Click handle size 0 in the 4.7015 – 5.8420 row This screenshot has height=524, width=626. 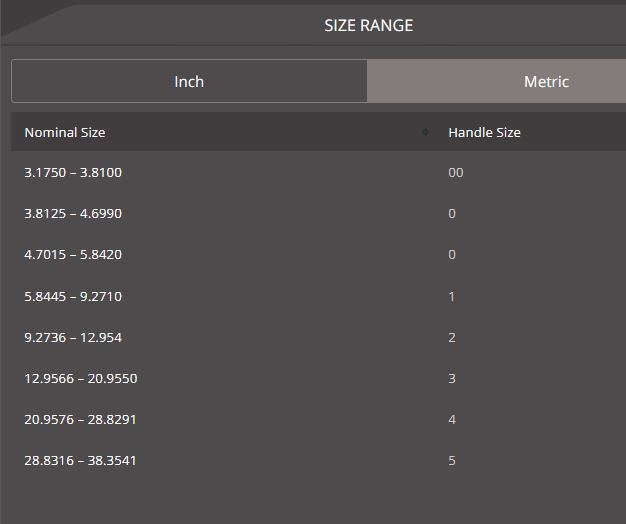pyautogui.click(x=452, y=255)
